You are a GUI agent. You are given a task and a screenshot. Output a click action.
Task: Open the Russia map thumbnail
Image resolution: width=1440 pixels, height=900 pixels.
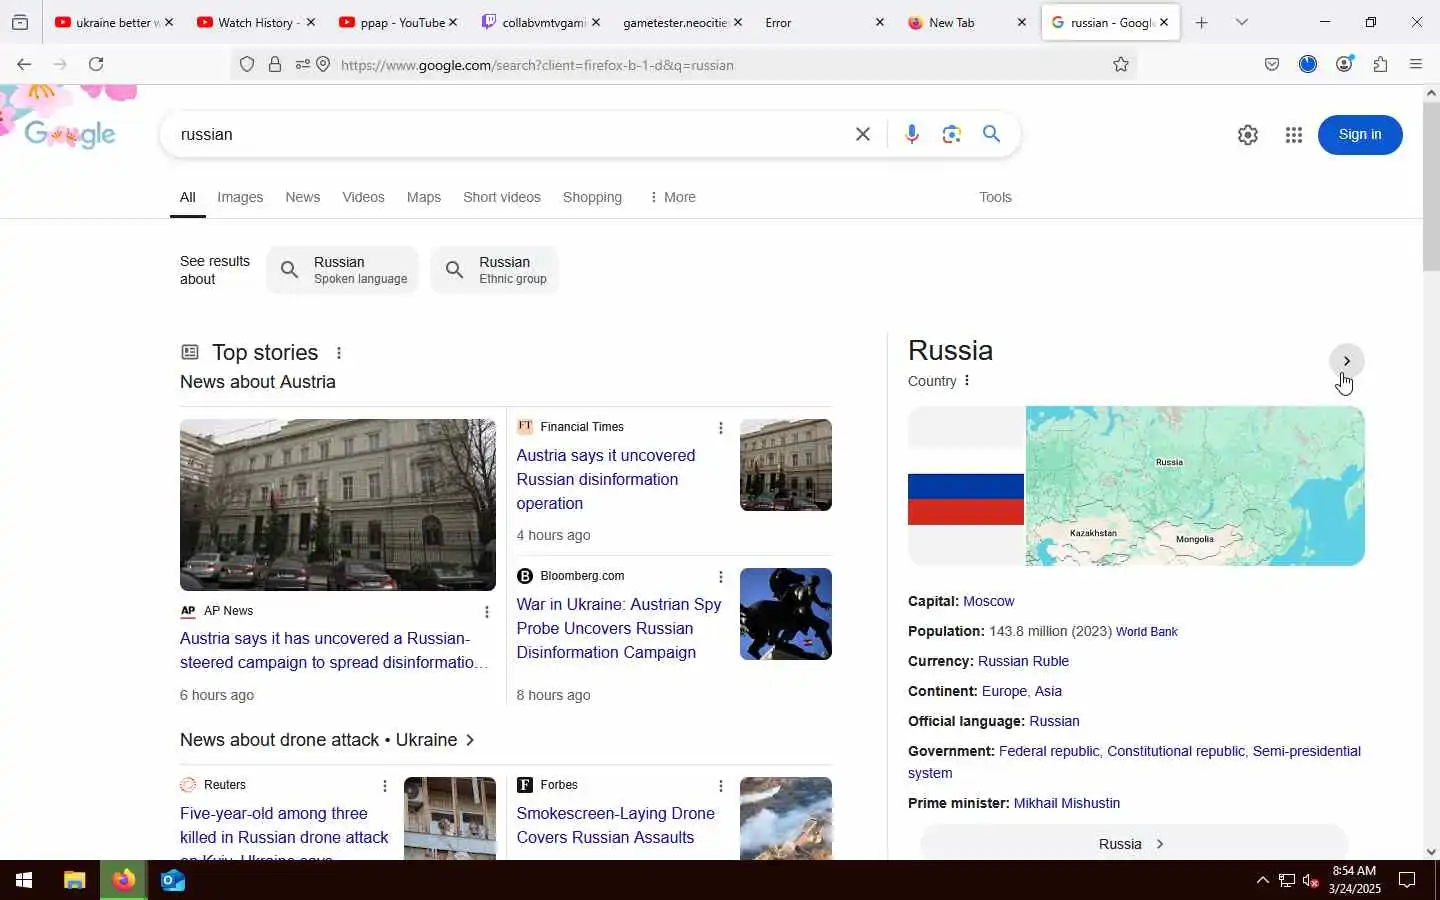pyautogui.click(x=1195, y=486)
